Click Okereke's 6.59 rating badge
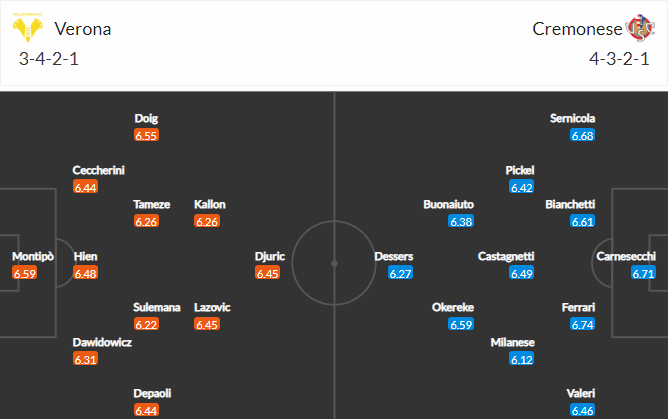The width and height of the screenshot is (668, 419). 461,324
